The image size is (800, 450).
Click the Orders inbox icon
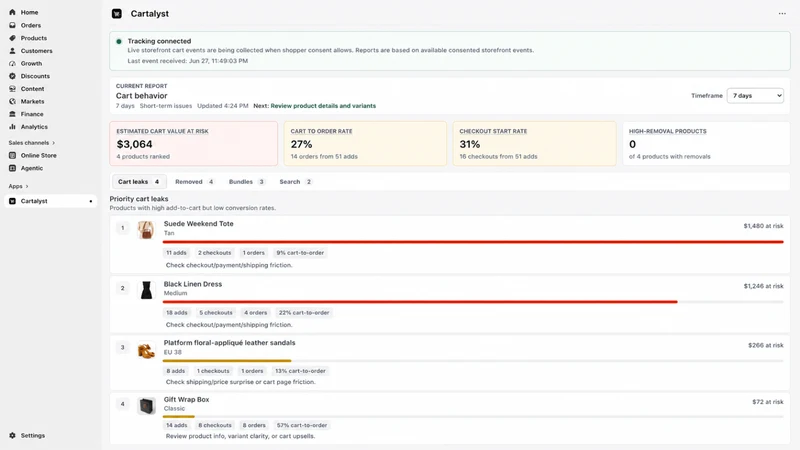click(x=12, y=25)
